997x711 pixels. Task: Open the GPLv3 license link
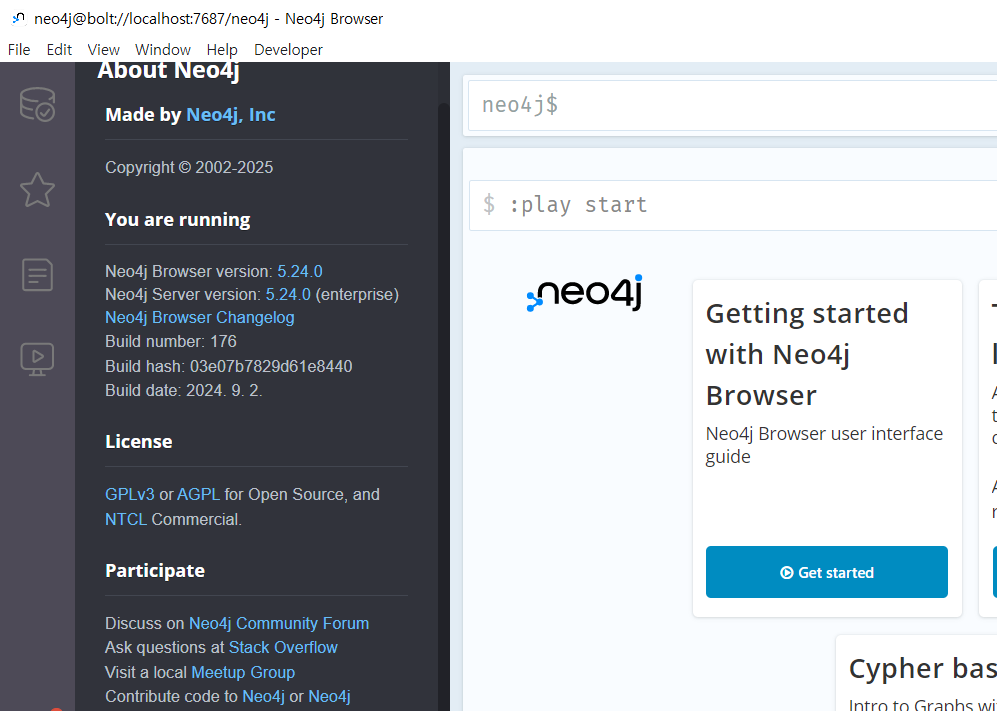130,495
